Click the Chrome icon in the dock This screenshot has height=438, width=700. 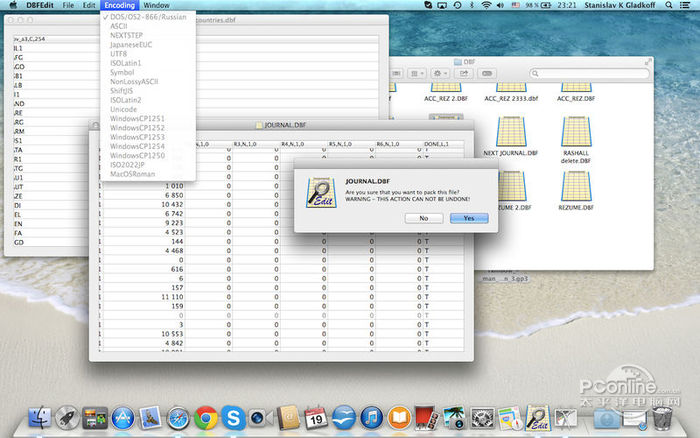[x=207, y=416]
